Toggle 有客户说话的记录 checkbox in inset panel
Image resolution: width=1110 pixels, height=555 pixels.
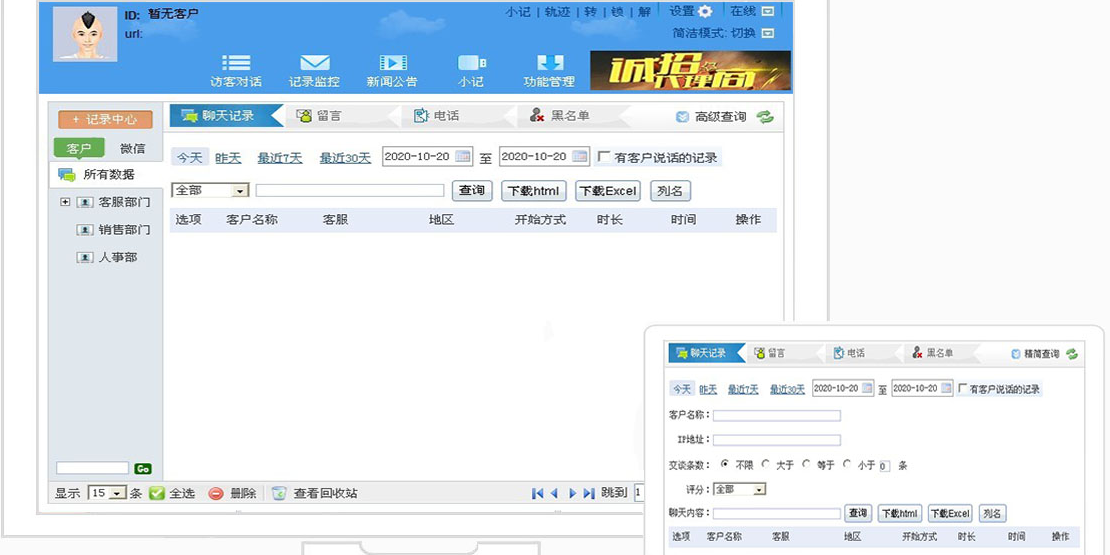point(963,389)
